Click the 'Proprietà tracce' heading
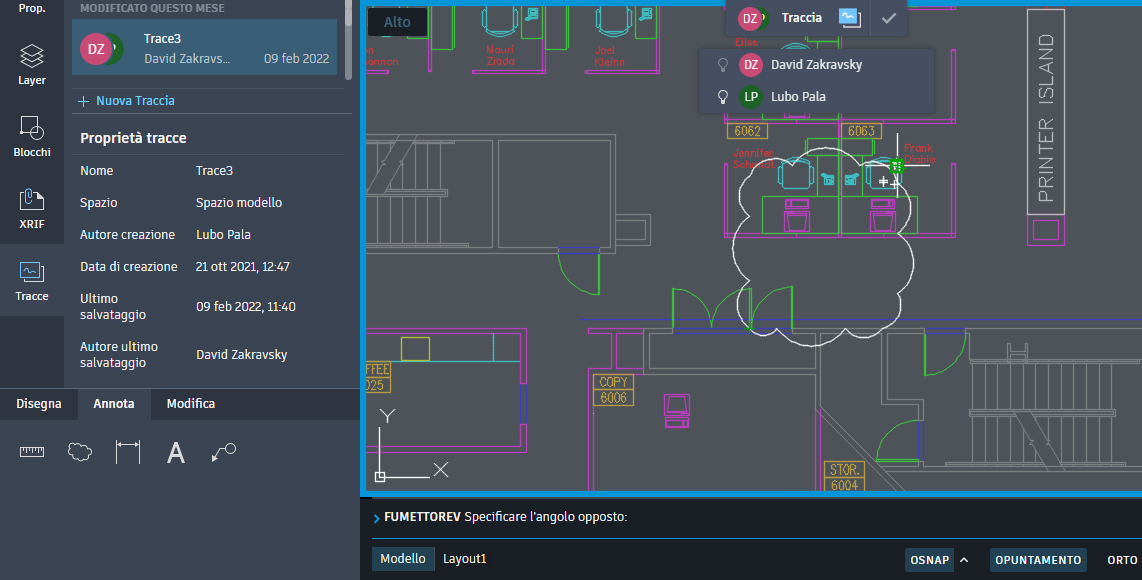Viewport: 1142px width, 580px height. tap(133, 138)
